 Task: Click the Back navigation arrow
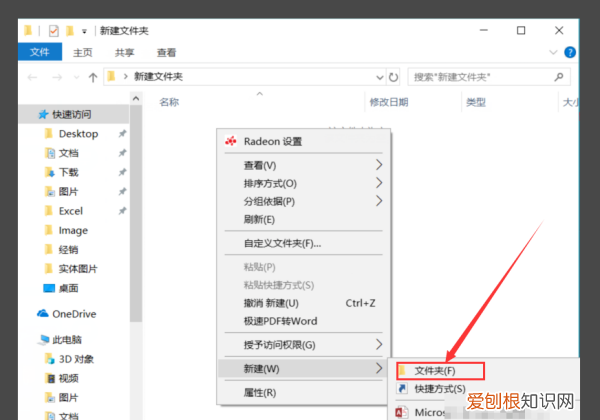coord(32,78)
